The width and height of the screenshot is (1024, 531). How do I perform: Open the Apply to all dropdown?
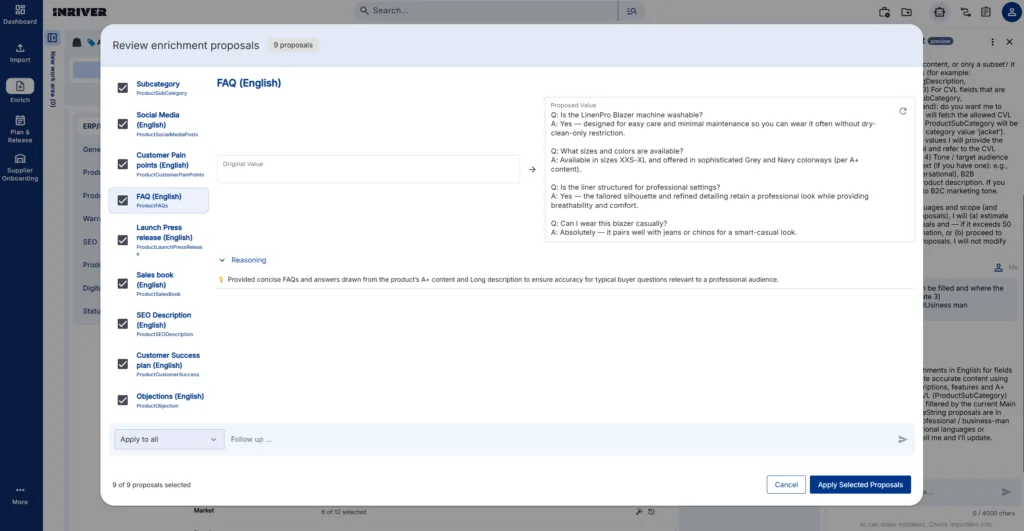tap(168, 440)
